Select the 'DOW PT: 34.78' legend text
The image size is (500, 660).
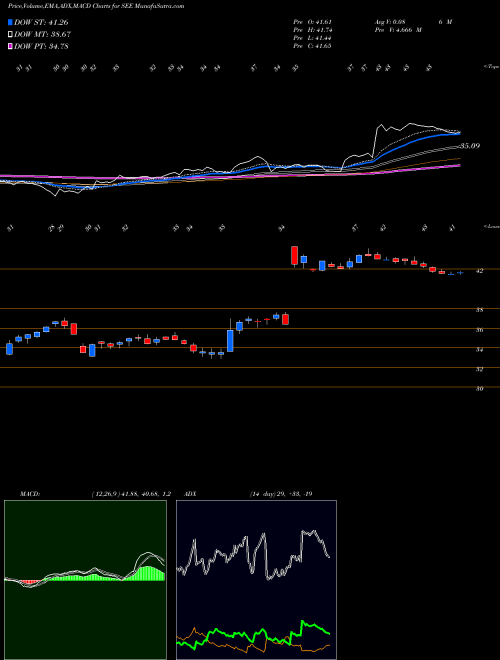click(42, 46)
